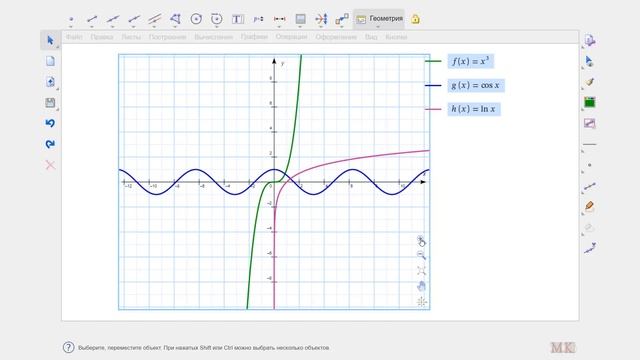The height and width of the screenshot is (360, 640).
Task: Select the hand pan tool on graph
Action: click(x=421, y=286)
